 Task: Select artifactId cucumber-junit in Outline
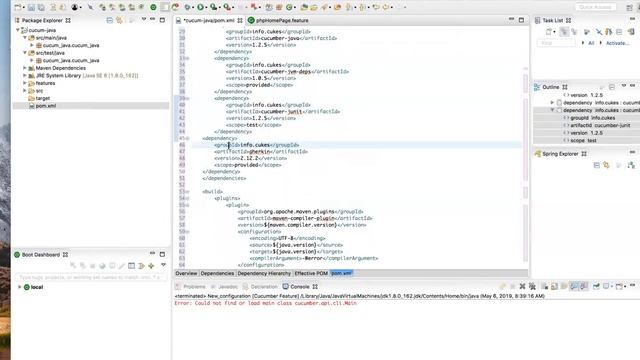596,125
